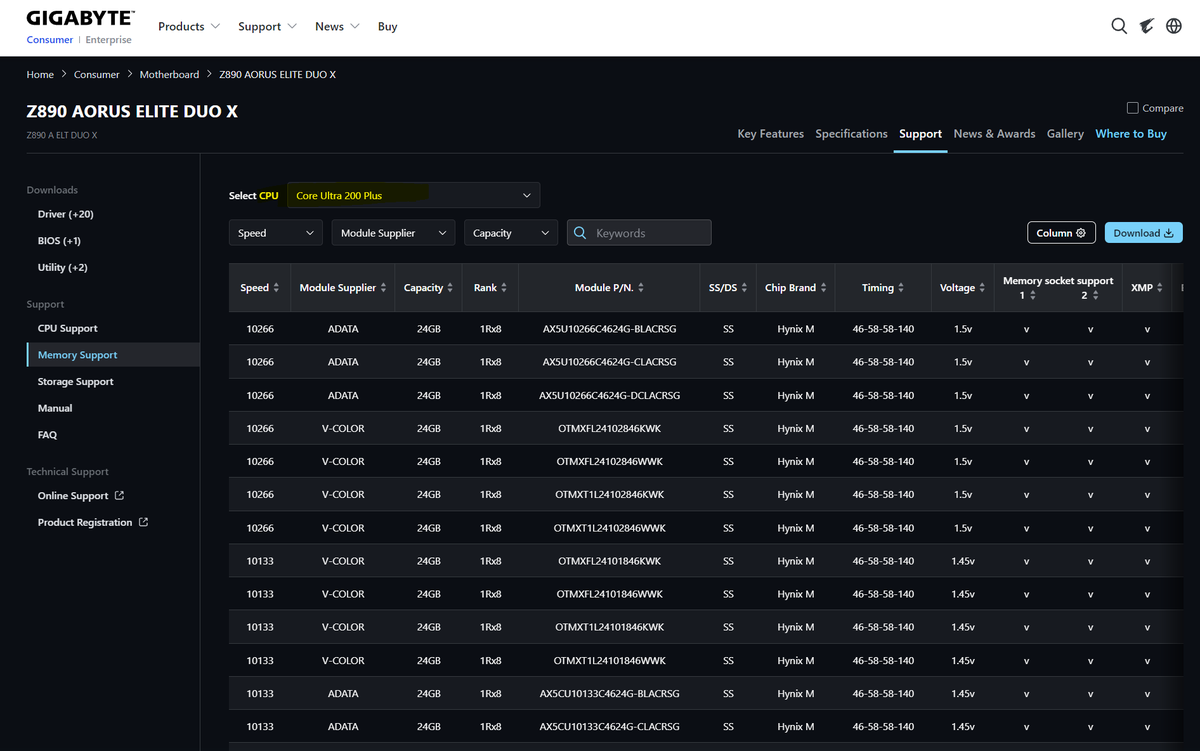Image resolution: width=1200 pixels, height=751 pixels.
Task: Open Driver (+20) downloads
Action: click(x=66, y=214)
